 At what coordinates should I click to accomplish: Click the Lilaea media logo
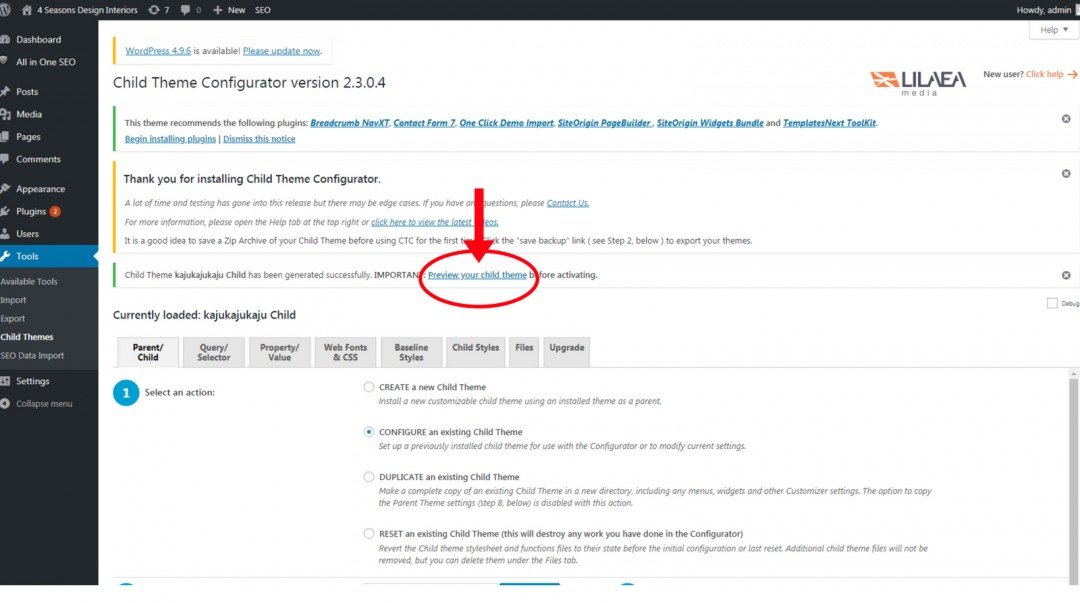(917, 82)
